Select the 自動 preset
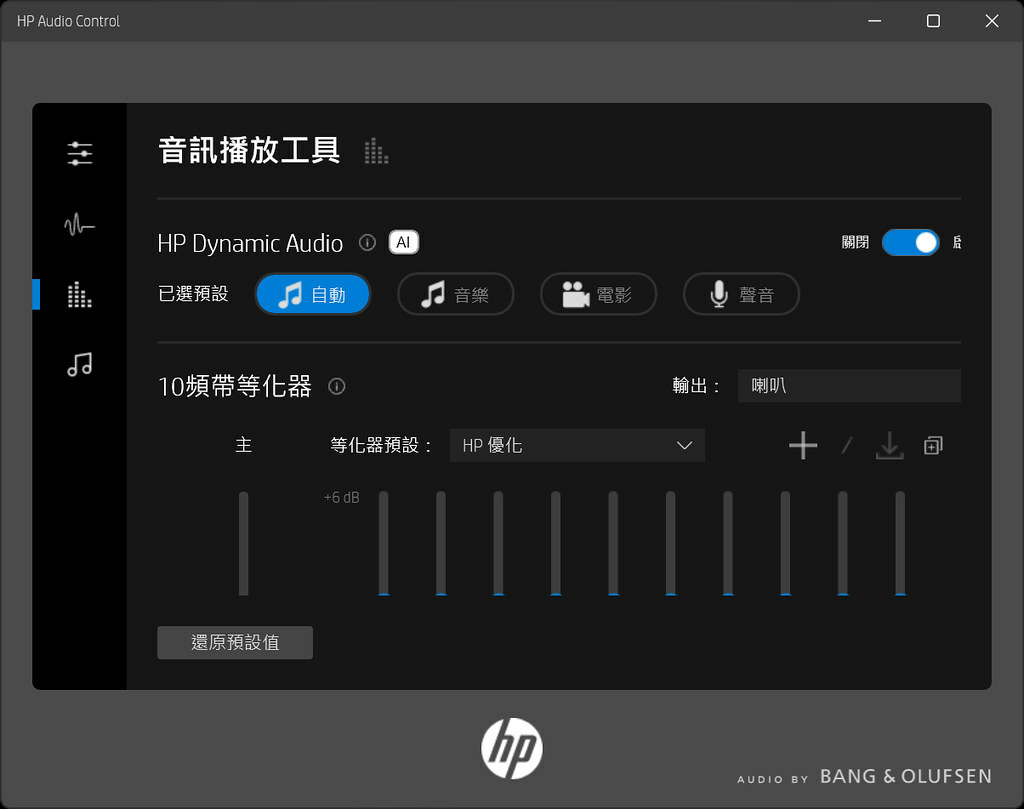Screen dimensions: 1024x809 coord(313,294)
